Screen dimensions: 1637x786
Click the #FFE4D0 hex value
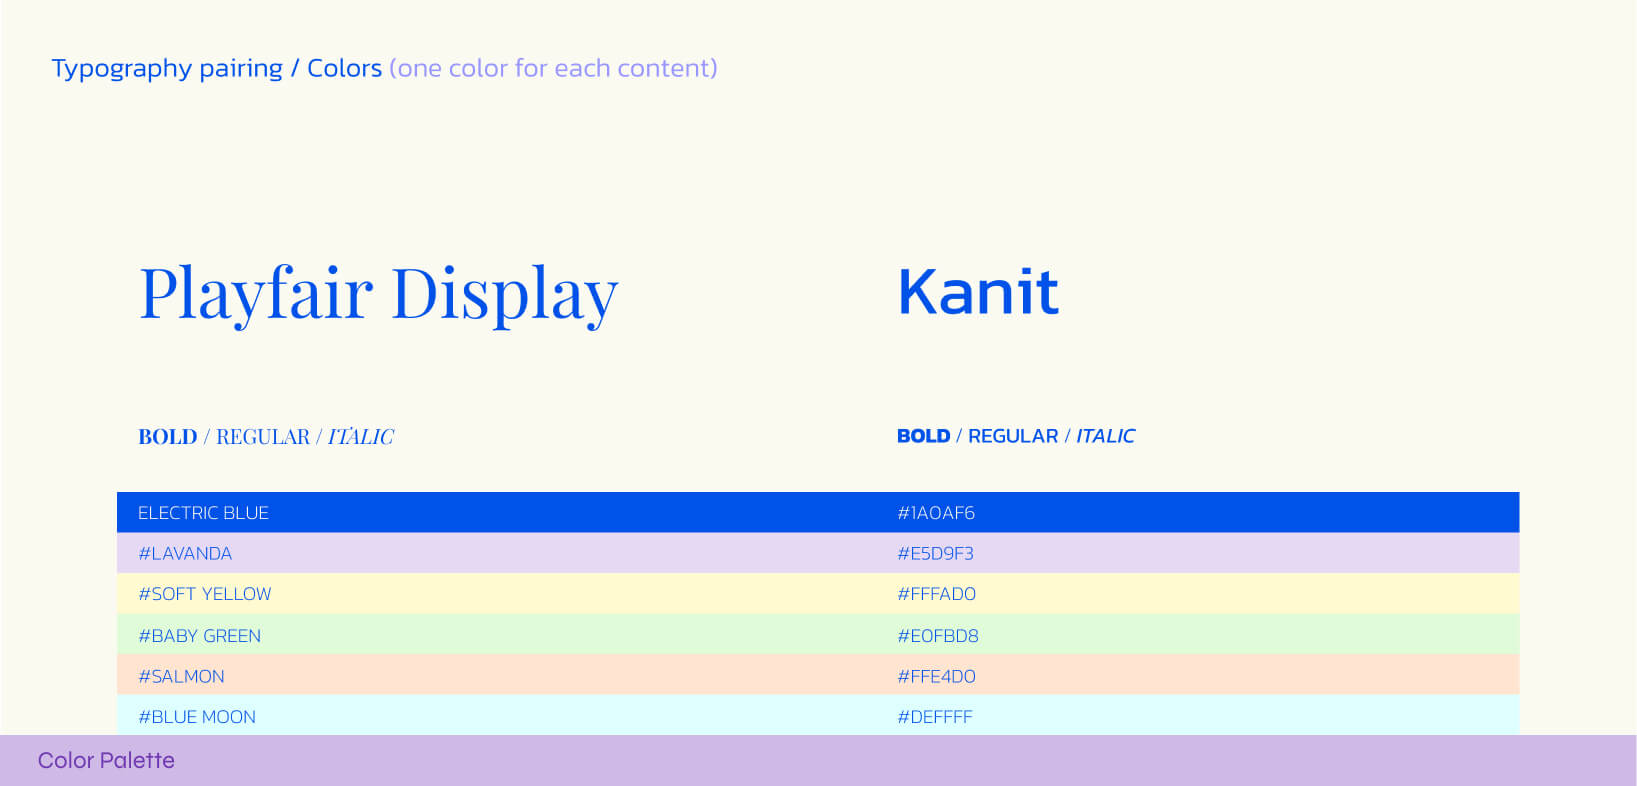[x=936, y=677]
